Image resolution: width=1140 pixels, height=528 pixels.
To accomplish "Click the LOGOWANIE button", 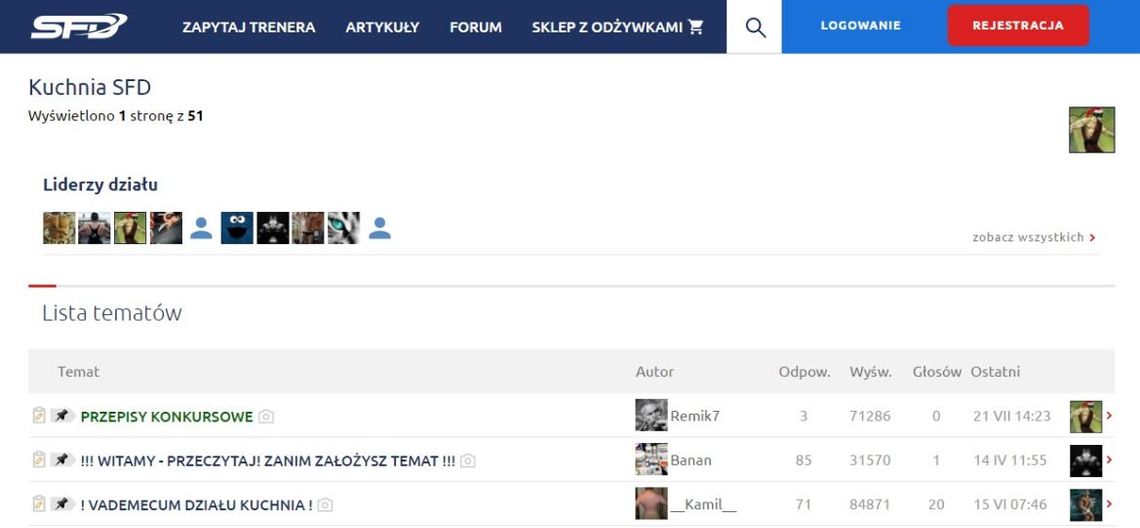I will coord(860,26).
